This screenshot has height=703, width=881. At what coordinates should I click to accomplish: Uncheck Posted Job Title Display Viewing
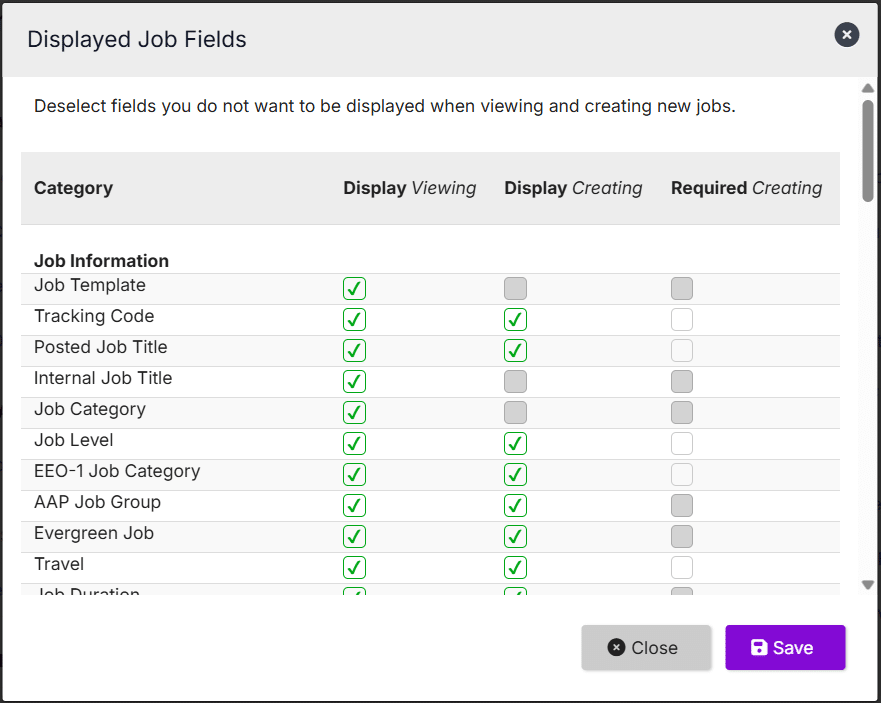click(354, 351)
